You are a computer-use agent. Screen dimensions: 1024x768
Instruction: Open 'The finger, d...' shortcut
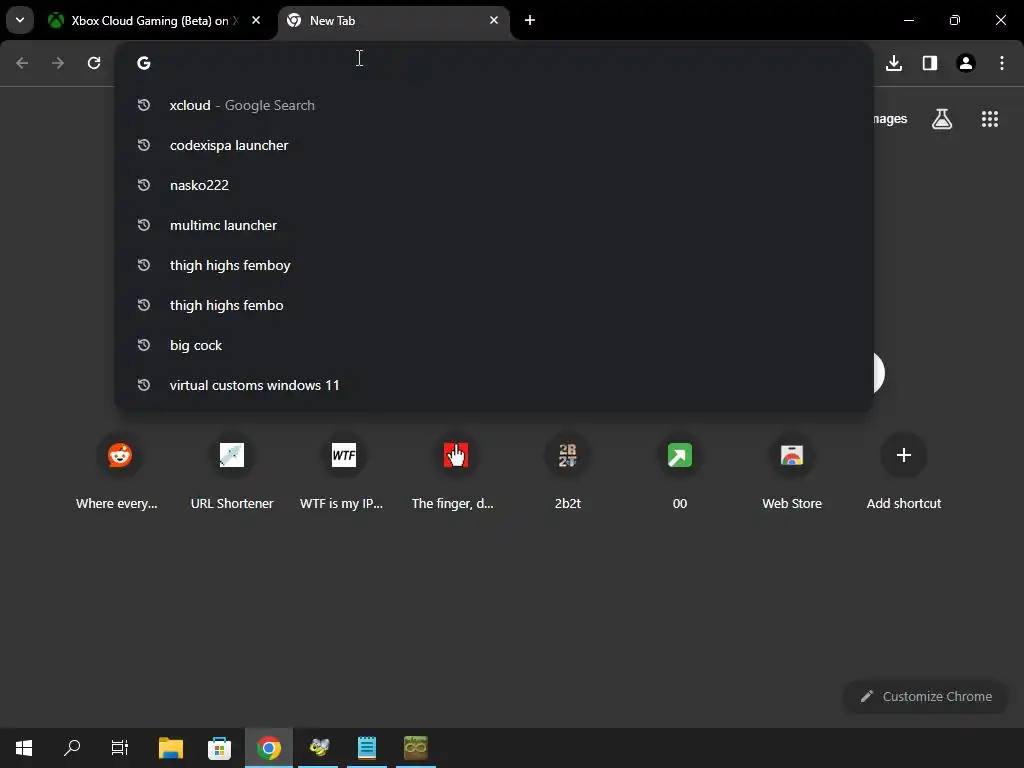[x=456, y=472]
